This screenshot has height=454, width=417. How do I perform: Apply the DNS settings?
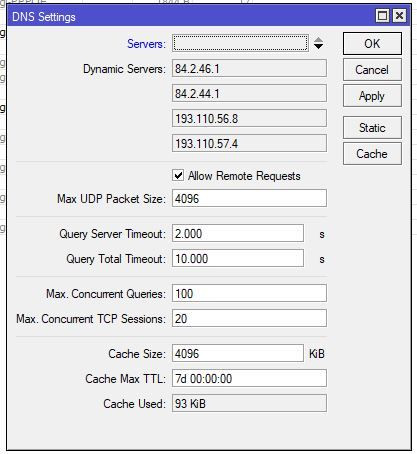[x=372, y=96]
